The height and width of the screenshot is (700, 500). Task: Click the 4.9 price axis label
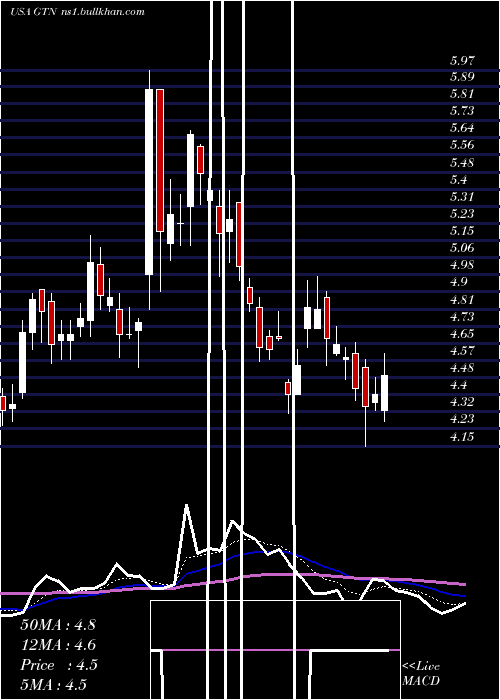pos(458,282)
